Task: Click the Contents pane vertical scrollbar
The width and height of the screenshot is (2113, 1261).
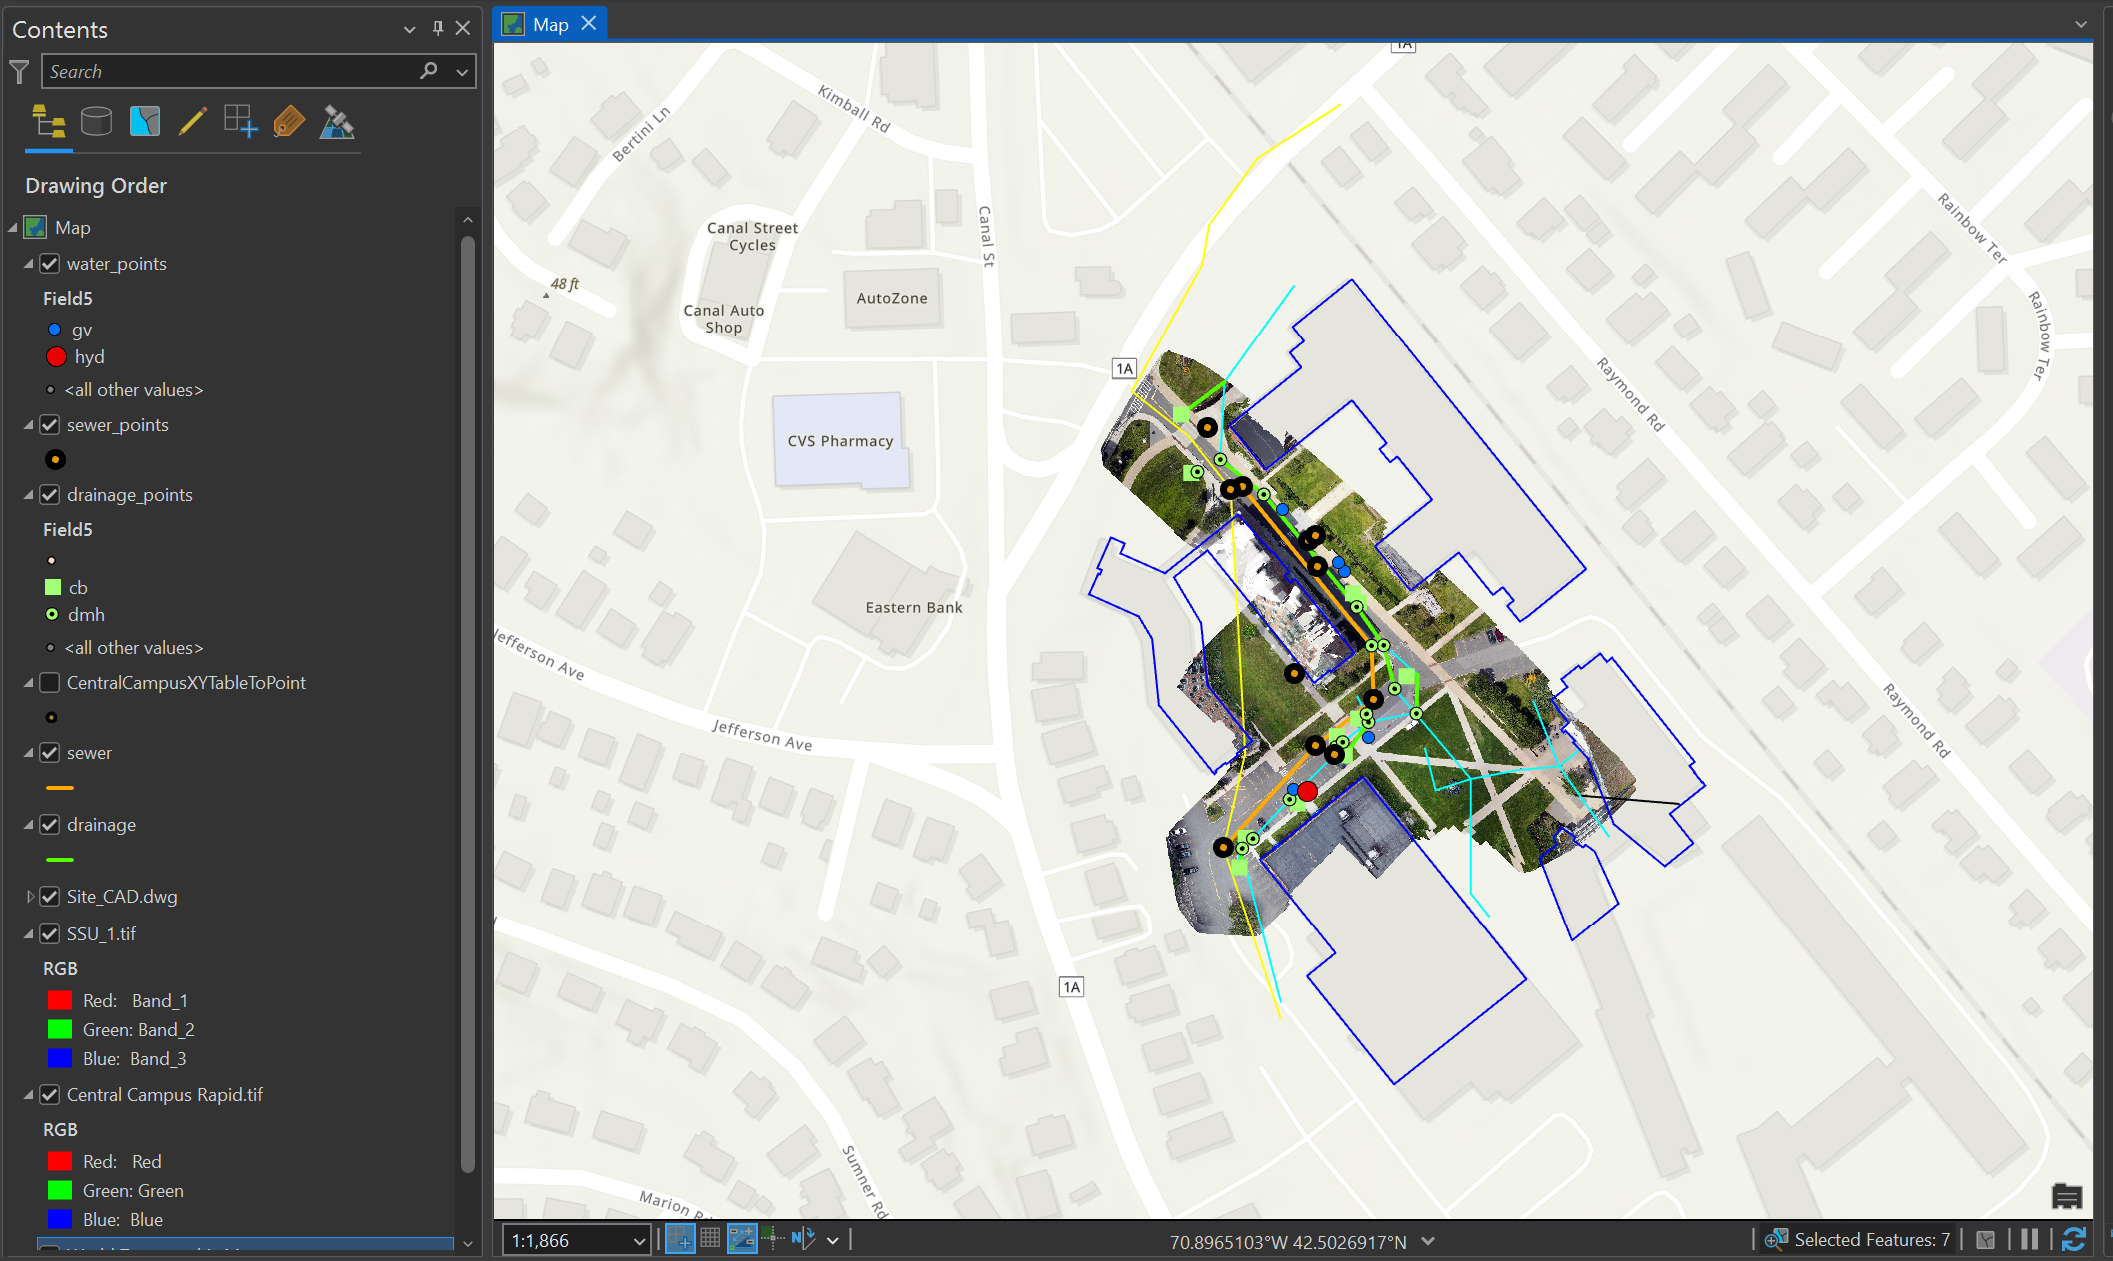Action: (467, 703)
